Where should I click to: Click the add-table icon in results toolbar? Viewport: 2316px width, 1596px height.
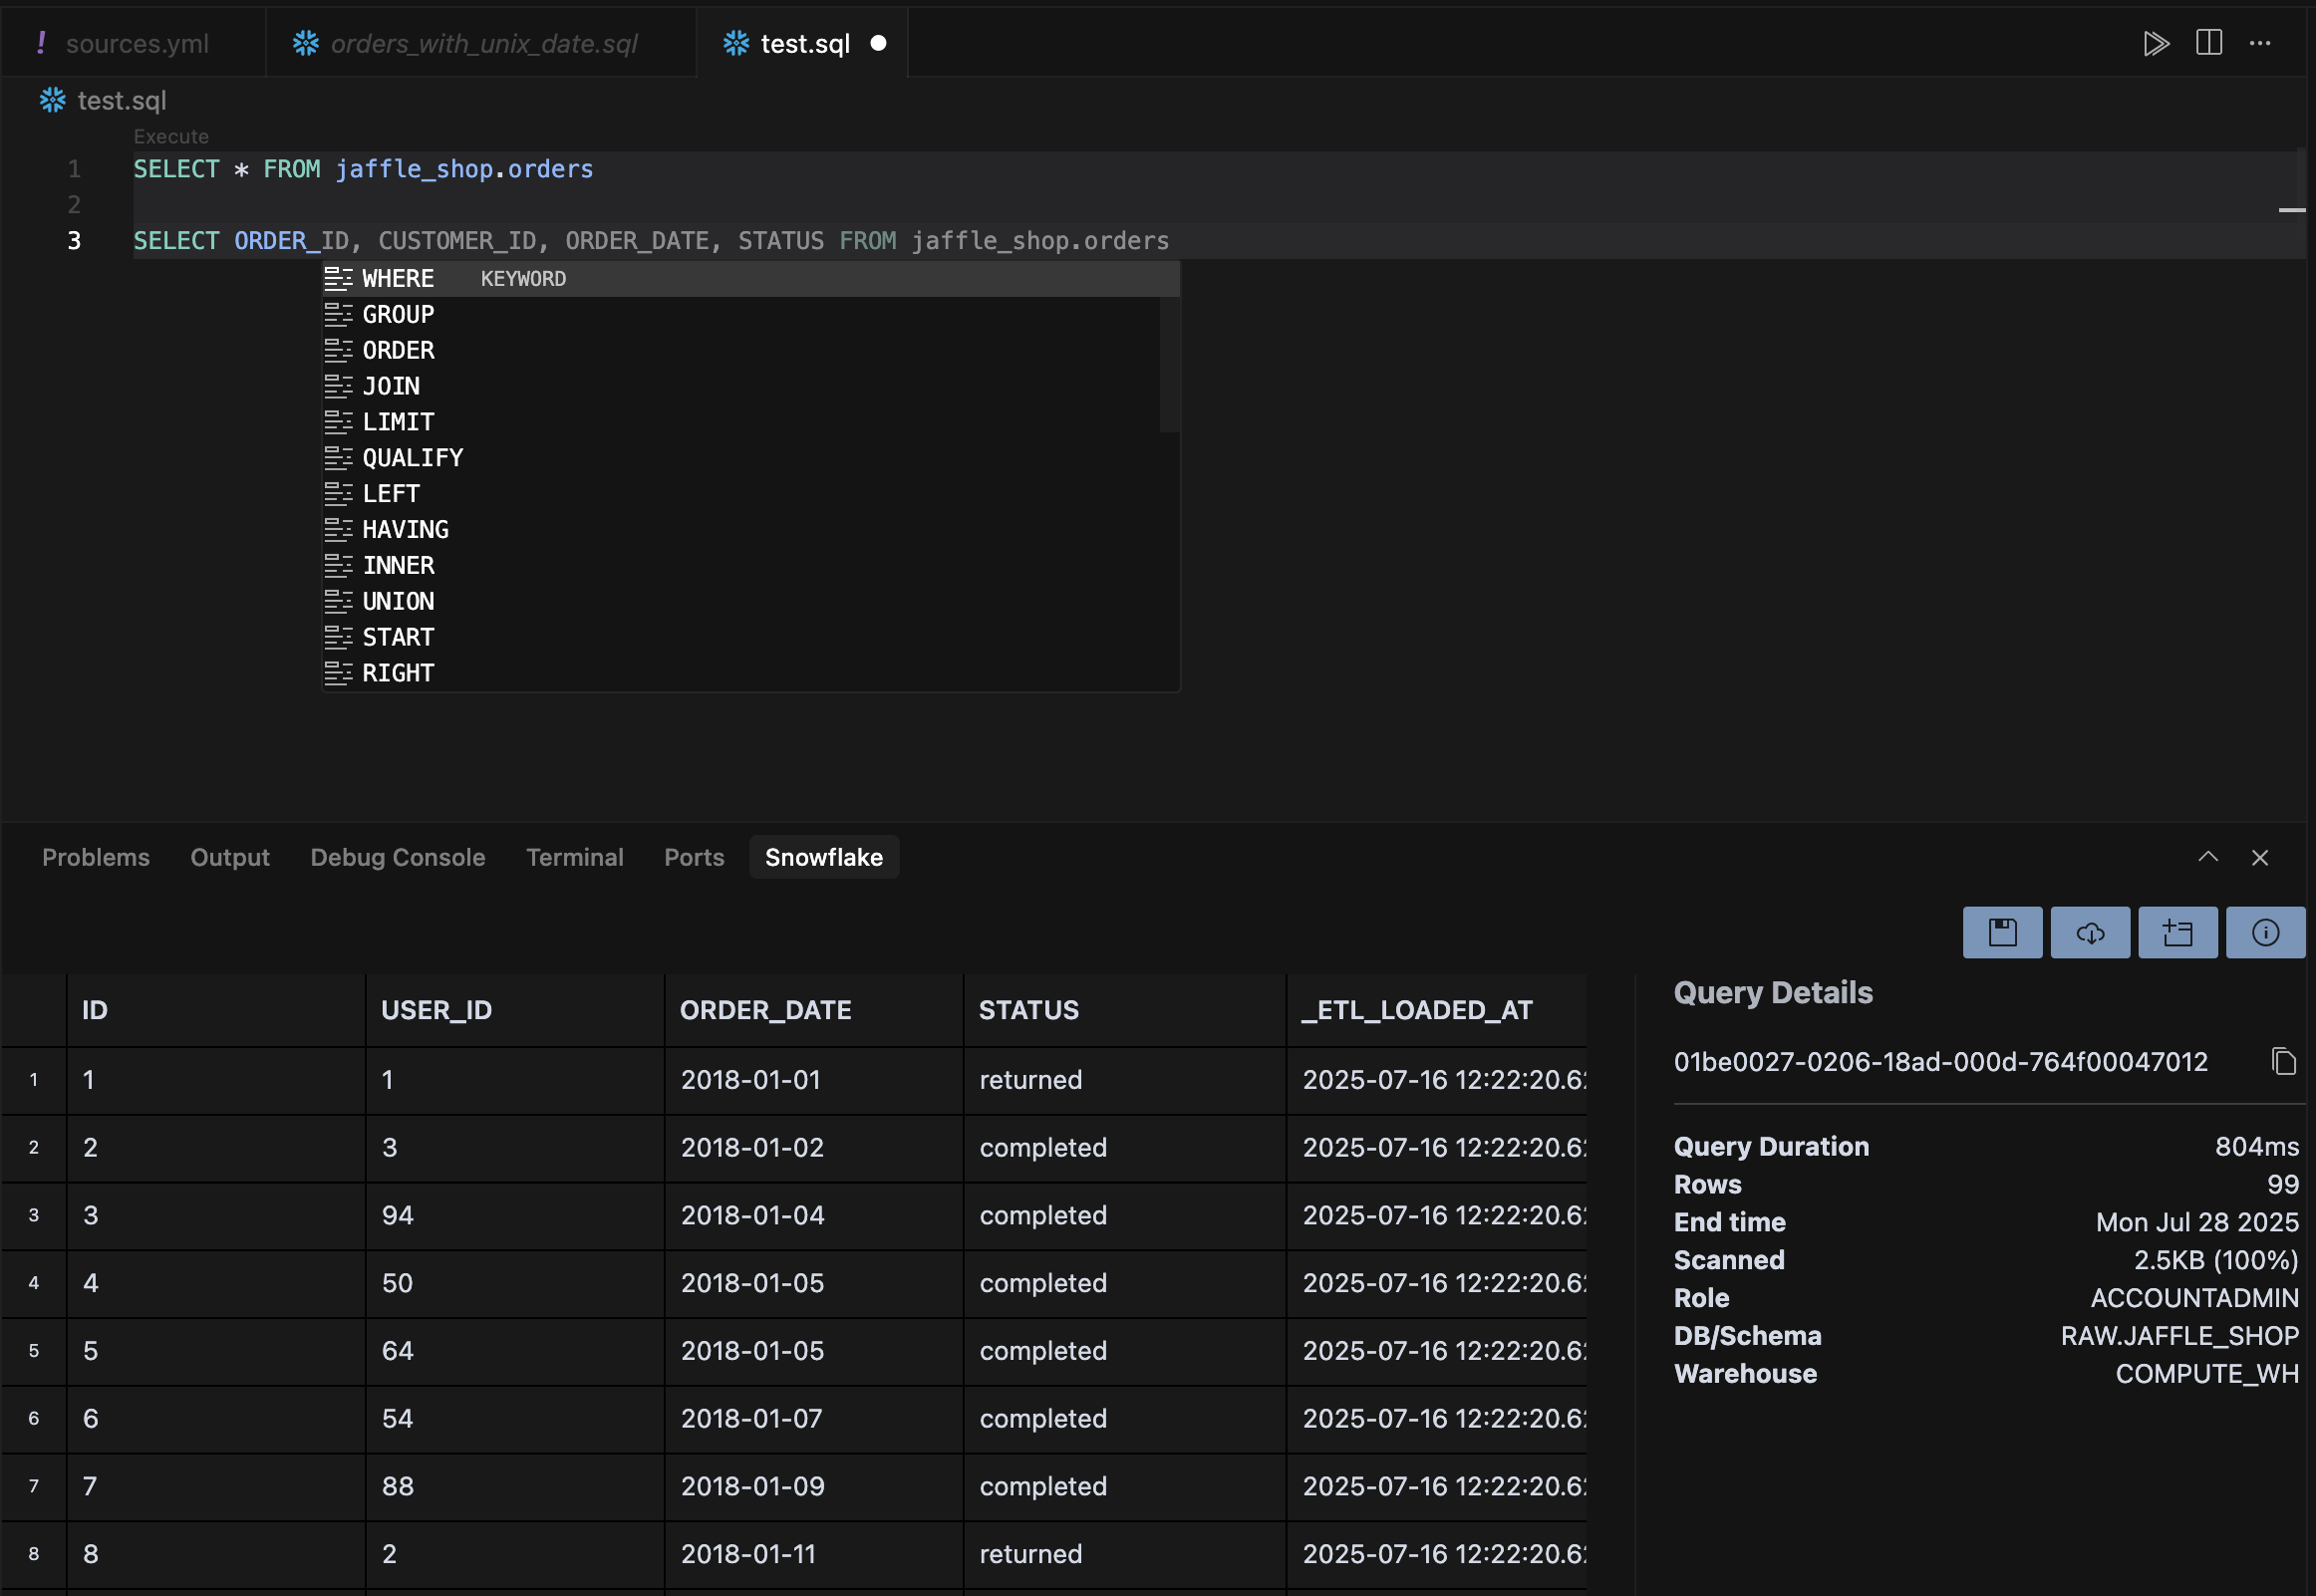pyautogui.click(x=2177, y=932)
